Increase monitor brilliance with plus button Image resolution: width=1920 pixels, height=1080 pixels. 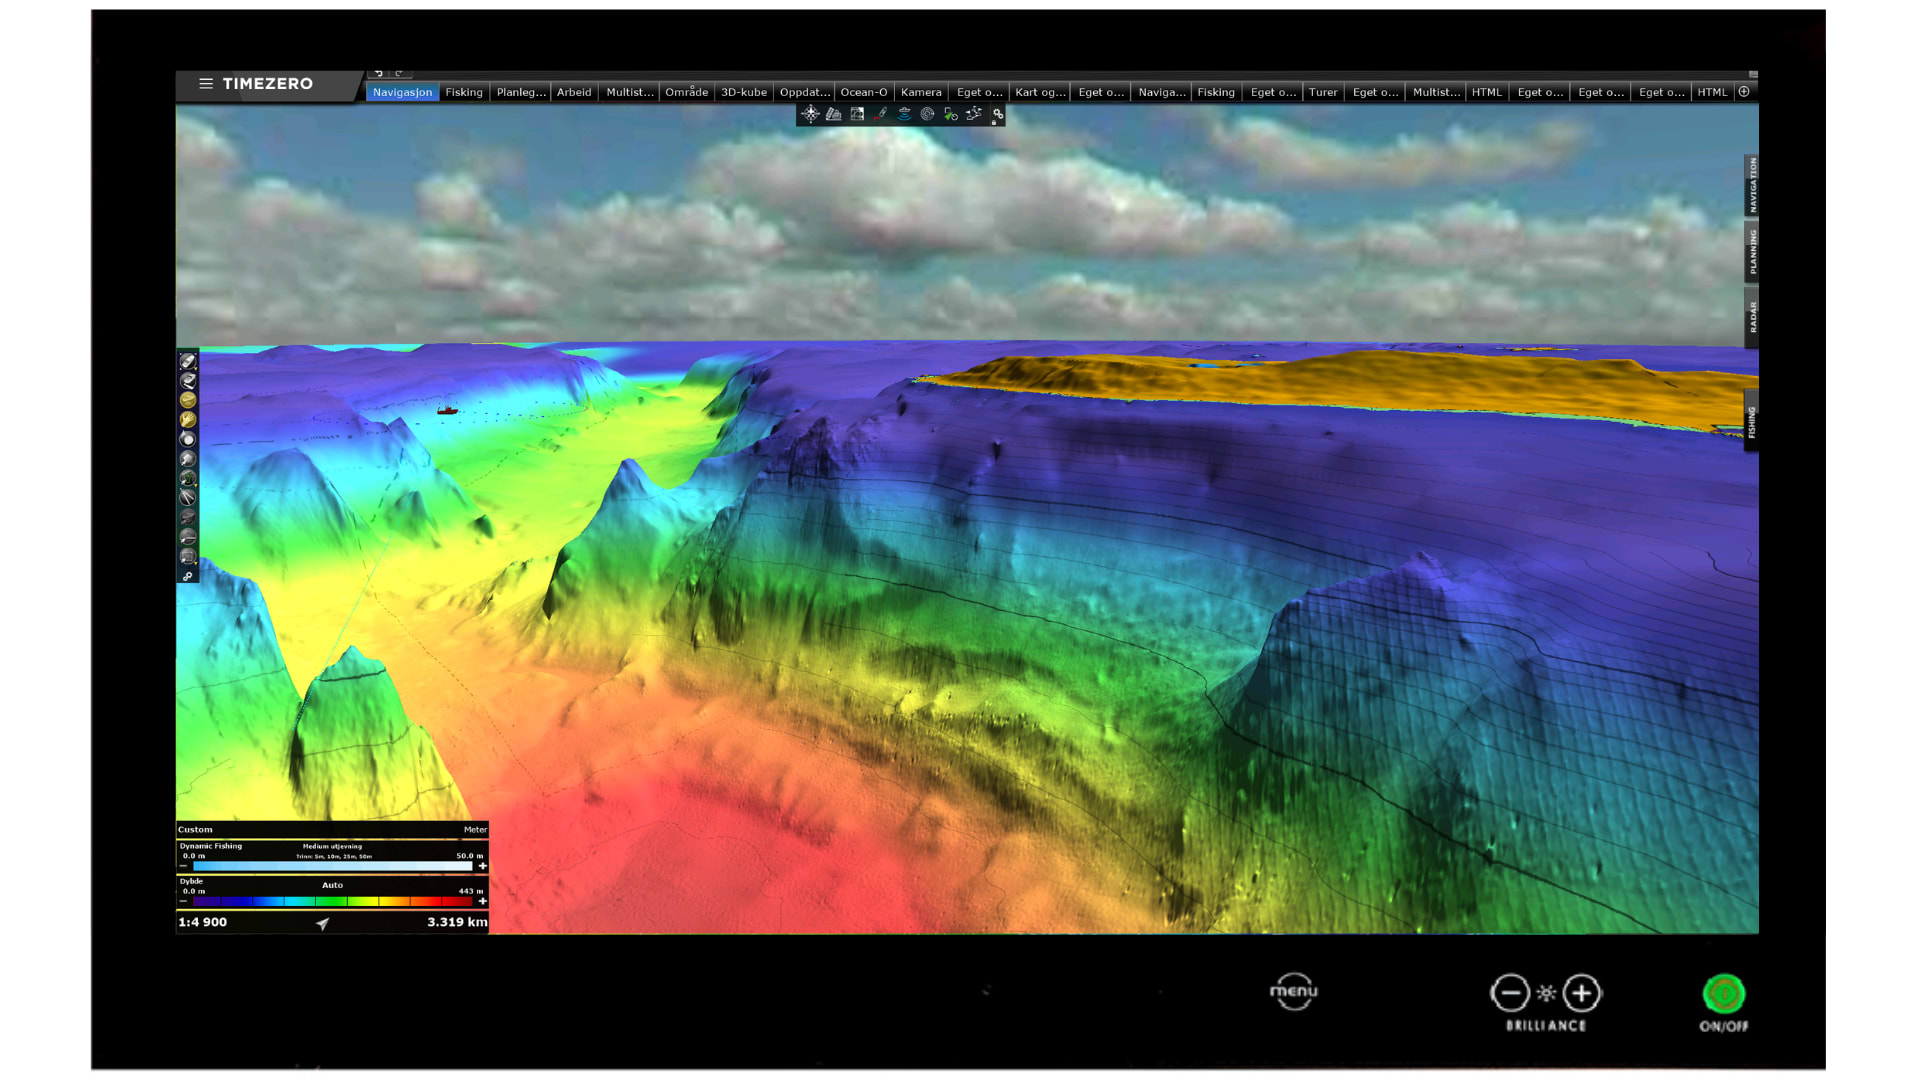click(1581, 993)
